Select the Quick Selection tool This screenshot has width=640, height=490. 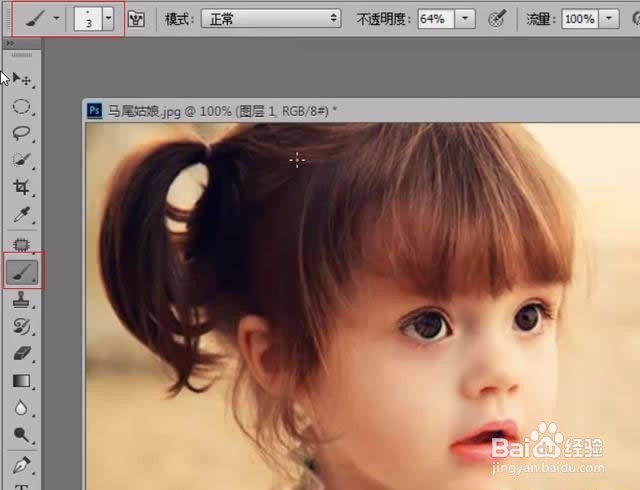pyautogui.click(x=21, y=160)
